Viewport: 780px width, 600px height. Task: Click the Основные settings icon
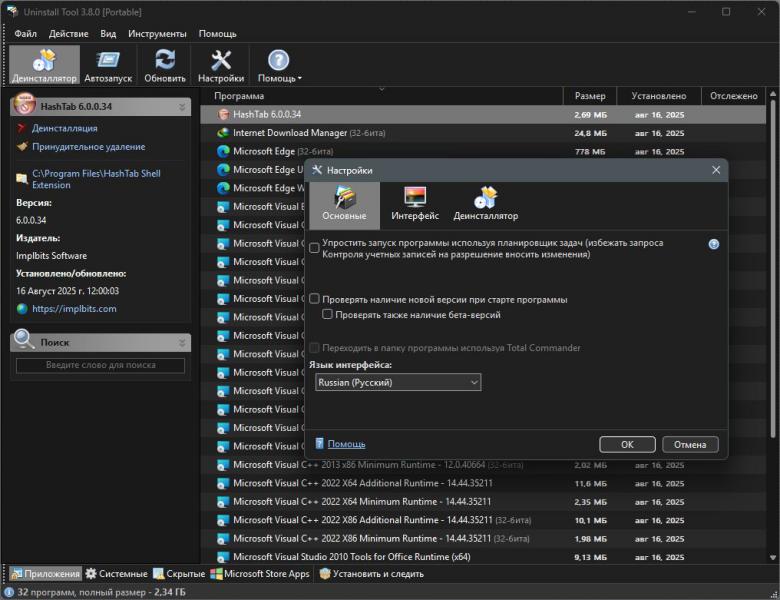[344, 203]
